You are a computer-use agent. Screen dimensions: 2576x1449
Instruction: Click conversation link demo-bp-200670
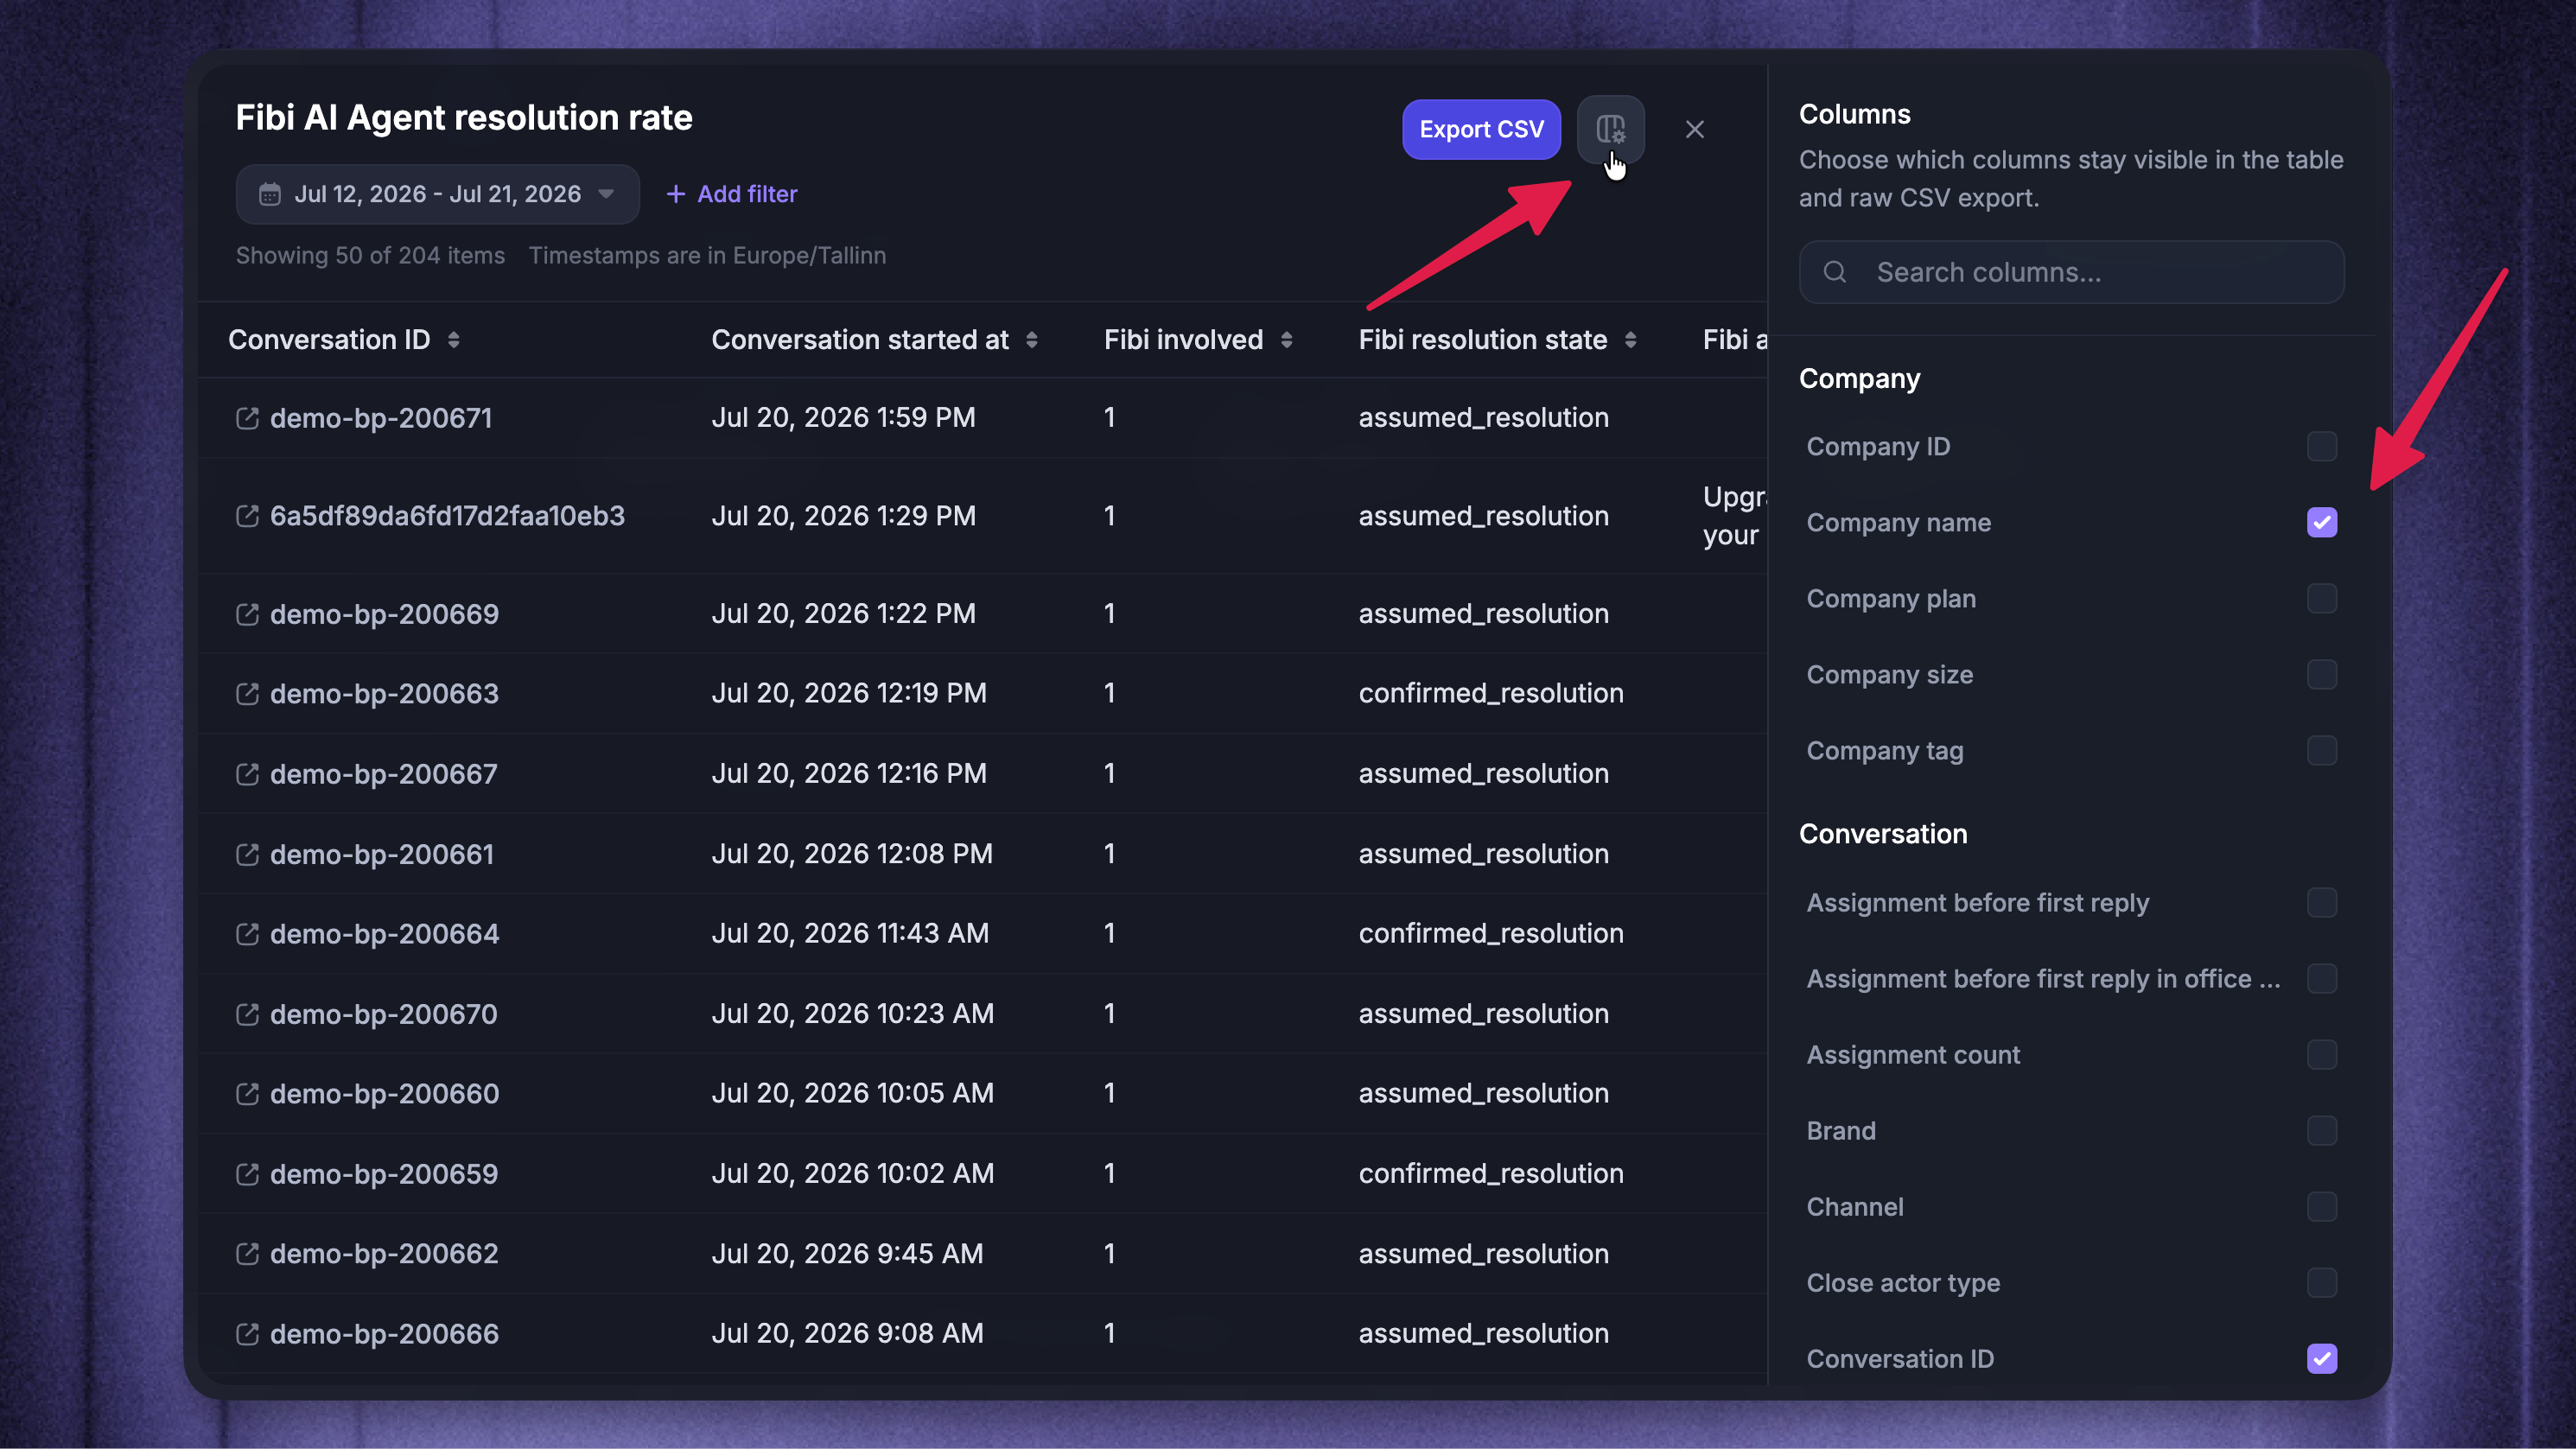(383, 1014)
